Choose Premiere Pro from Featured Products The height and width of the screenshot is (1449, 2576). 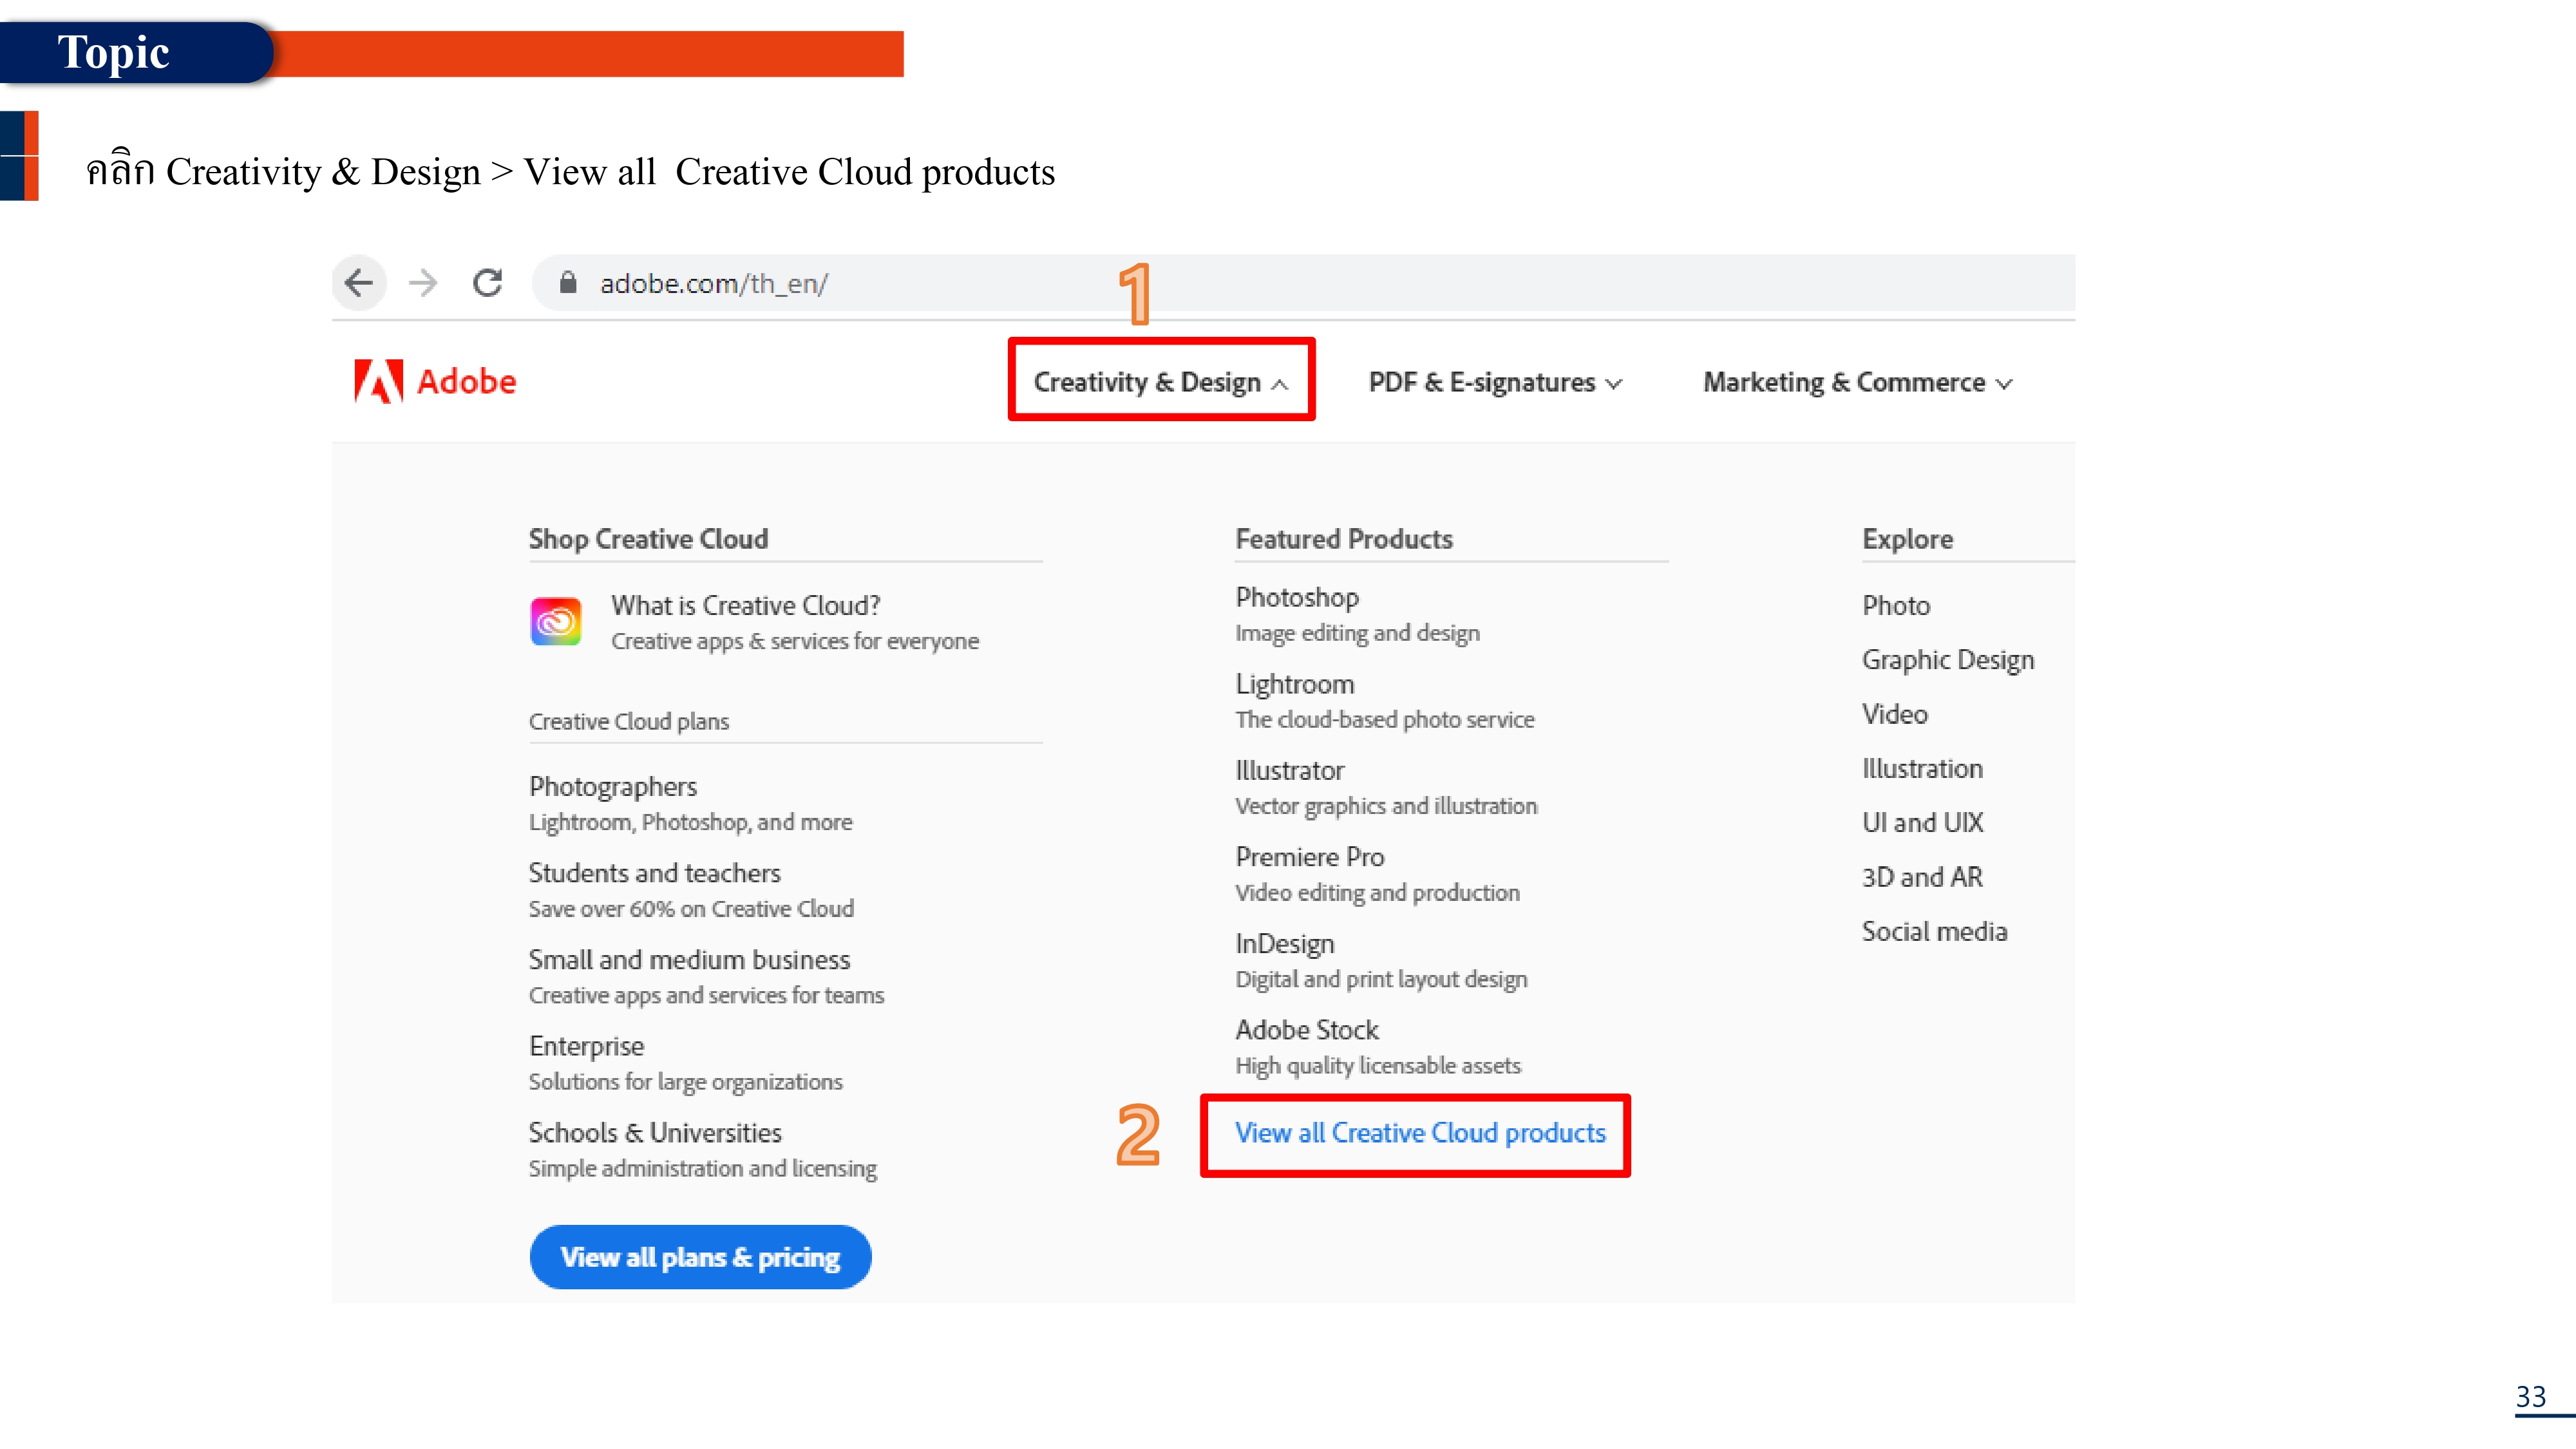click(x=1309, y=857)
